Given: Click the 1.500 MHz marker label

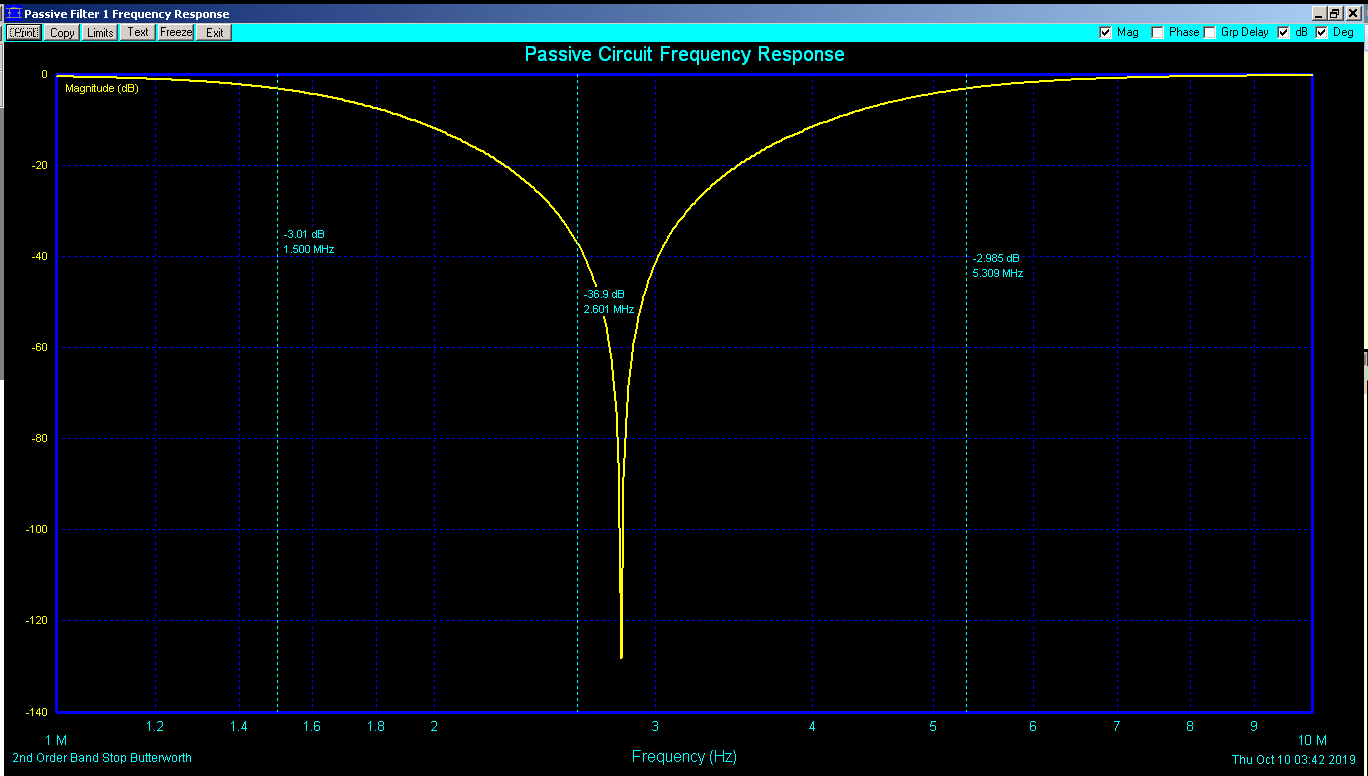Looking at the screenshot, I should (309, 248).
